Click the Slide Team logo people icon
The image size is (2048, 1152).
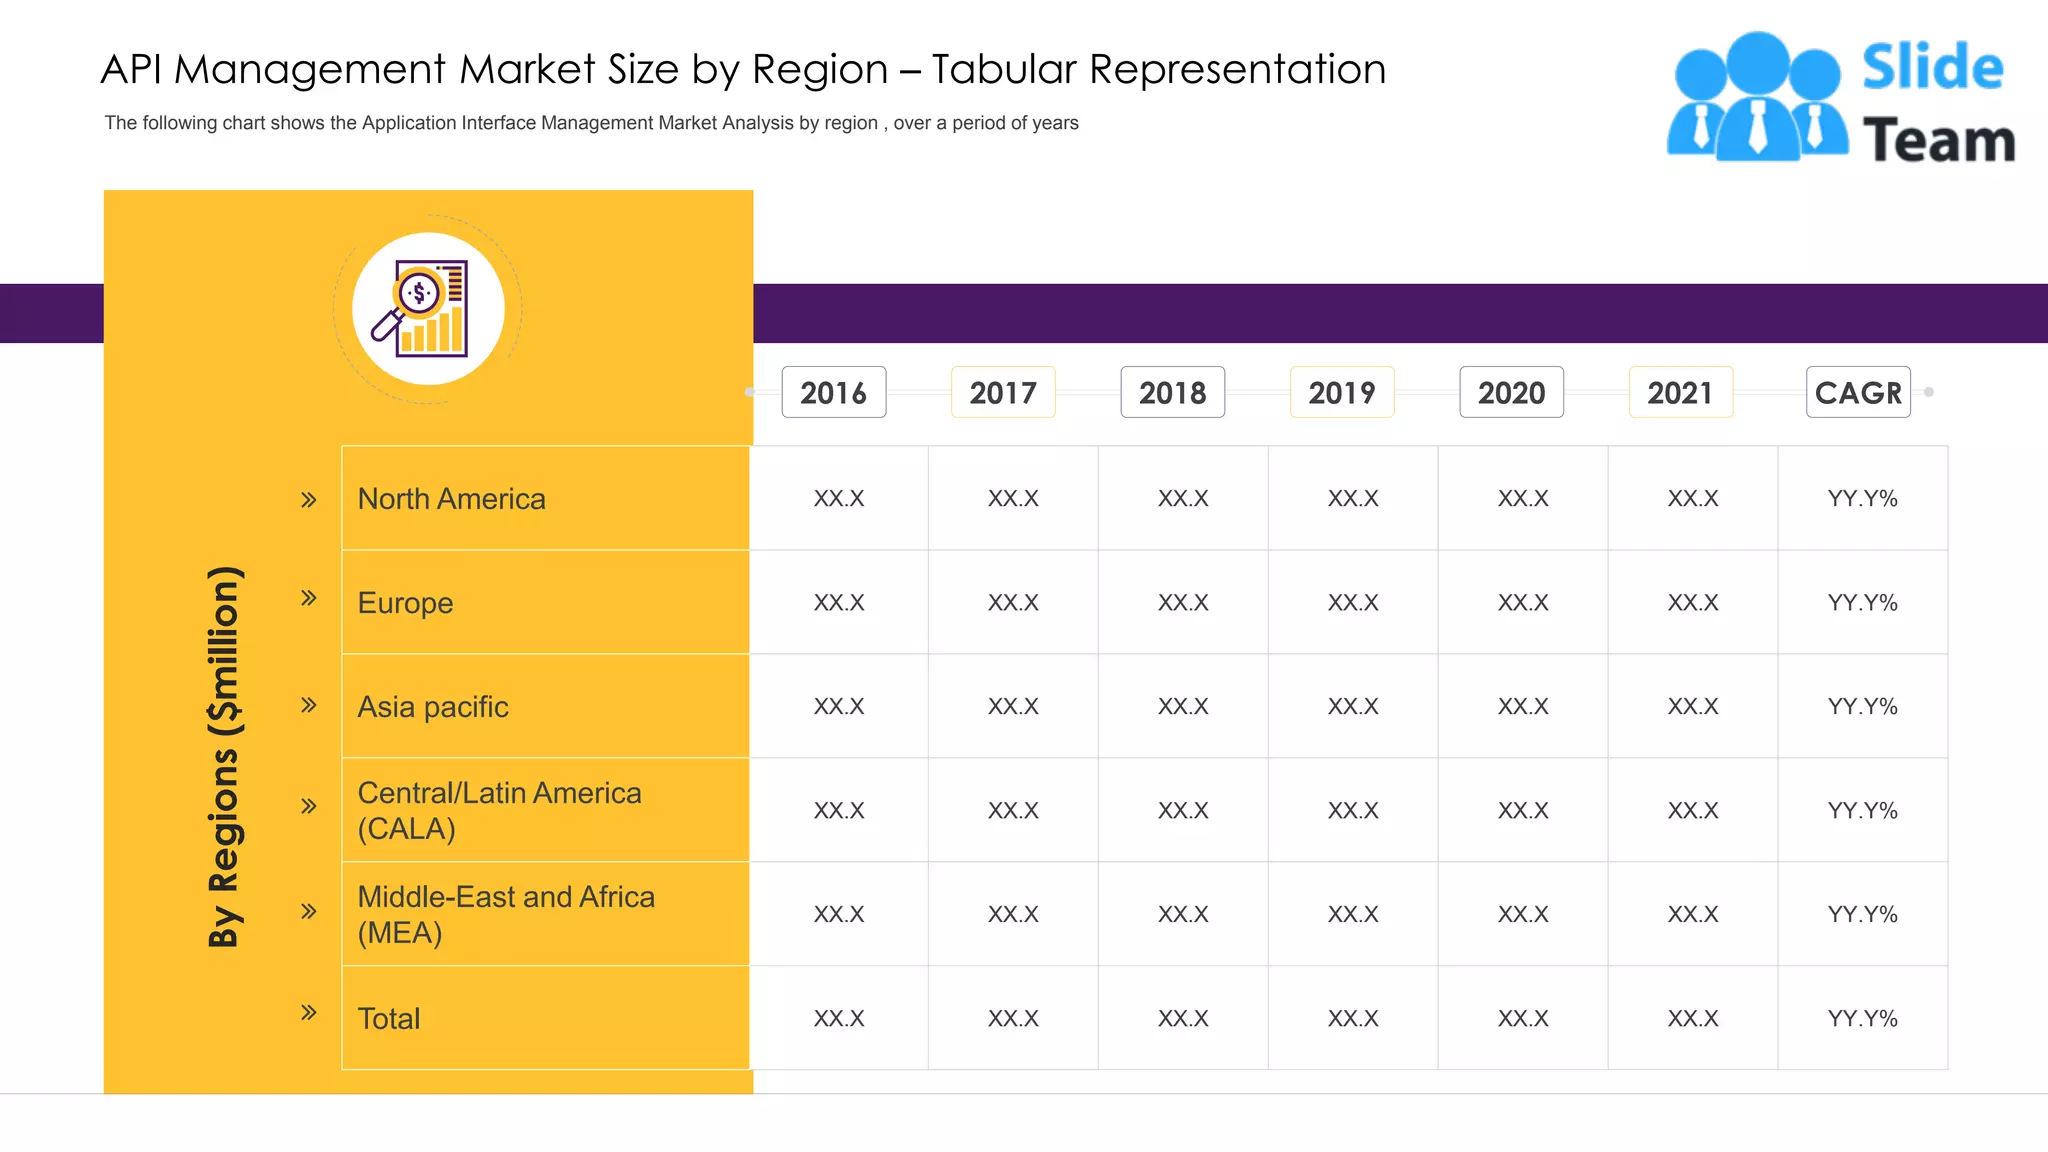click(x=1757, y=98)
